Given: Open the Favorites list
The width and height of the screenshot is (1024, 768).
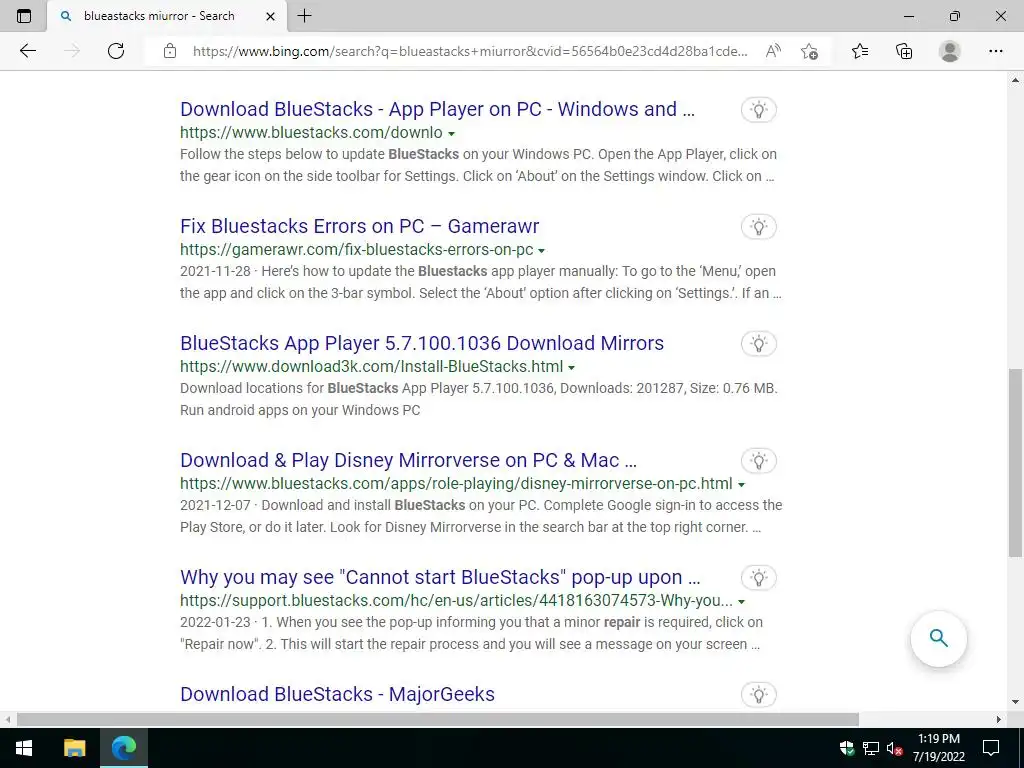Looking at the screenshot, I should [x=860, y=51].
